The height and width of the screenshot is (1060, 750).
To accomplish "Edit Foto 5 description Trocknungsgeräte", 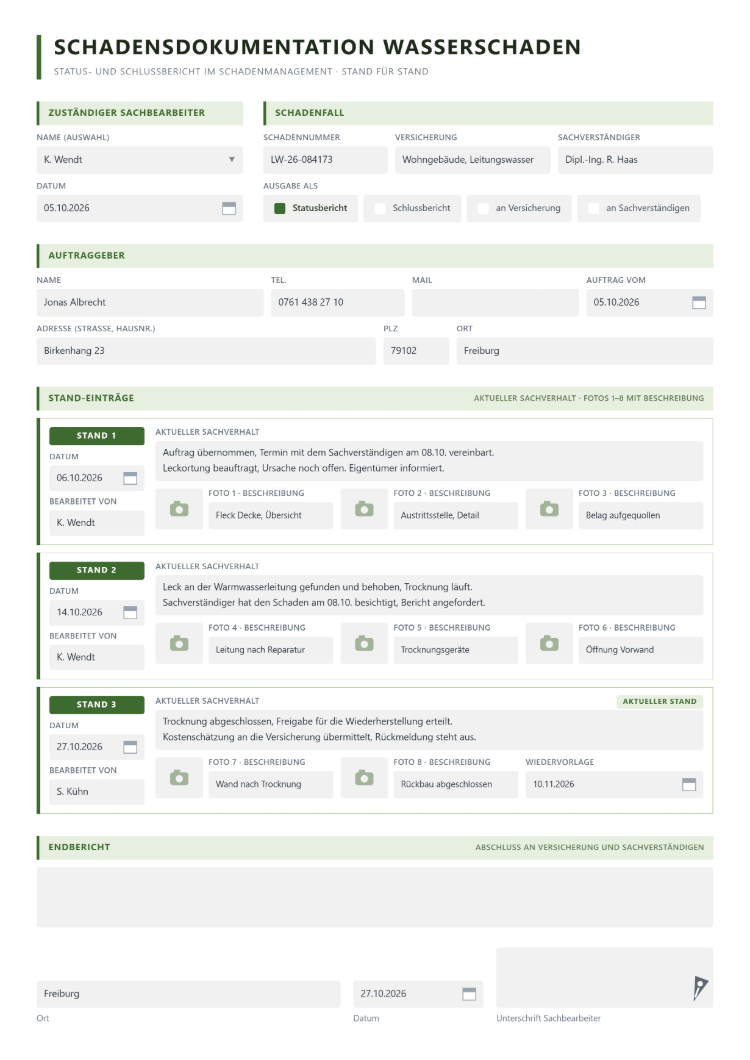I will (x=456, y=650).
